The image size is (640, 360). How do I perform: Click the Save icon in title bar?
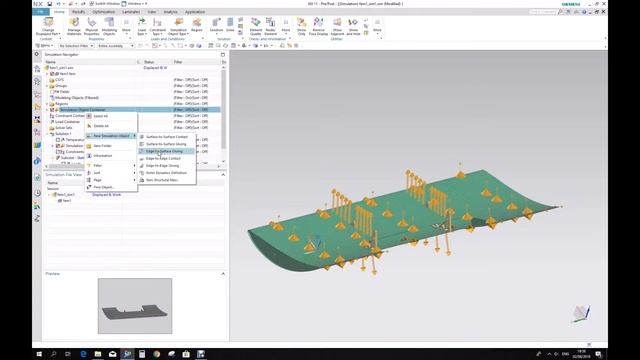[49, 4]
